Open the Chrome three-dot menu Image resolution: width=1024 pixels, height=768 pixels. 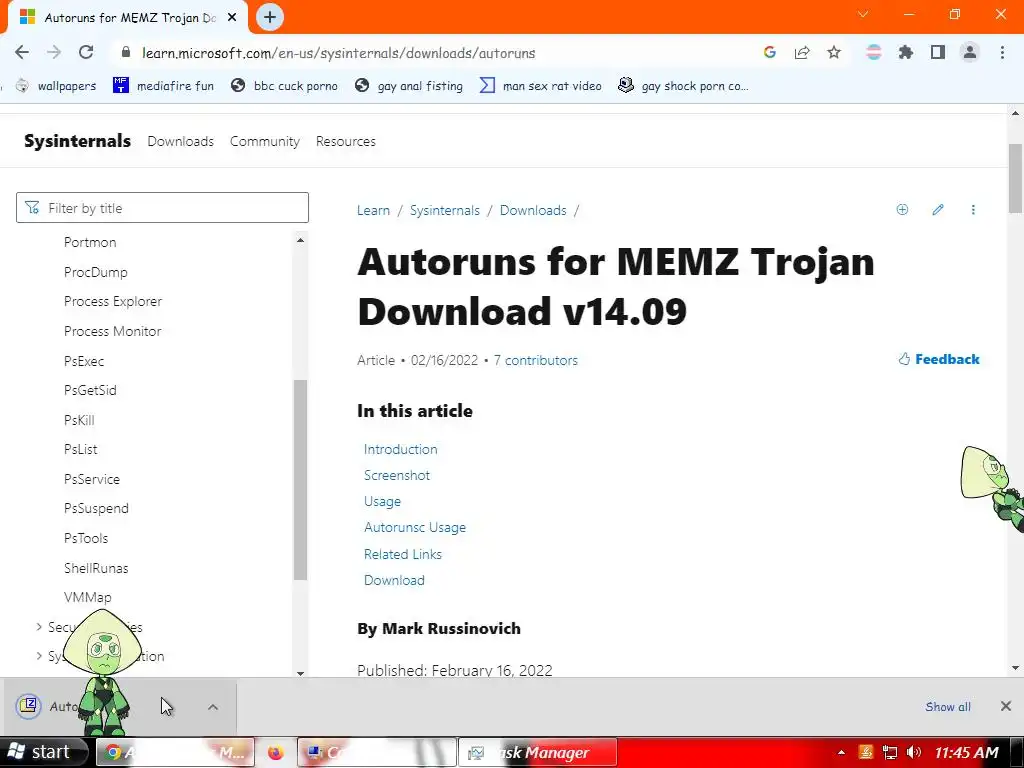point(1002,53)
